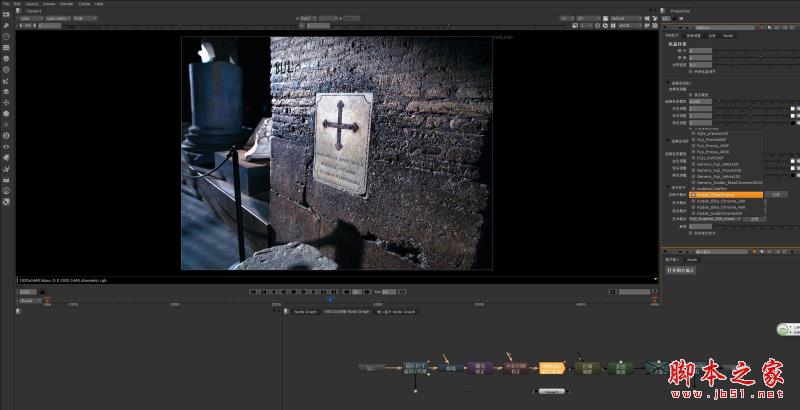Click the first field under the properties heading
800x410 pixels.
point(701,51)
